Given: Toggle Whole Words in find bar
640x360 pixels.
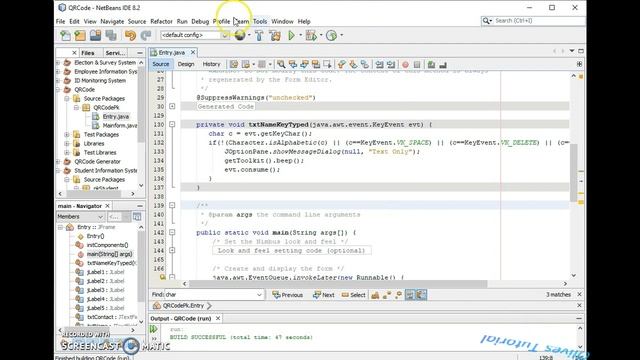Looking at the screenshot, I should (x=387, y=295).
